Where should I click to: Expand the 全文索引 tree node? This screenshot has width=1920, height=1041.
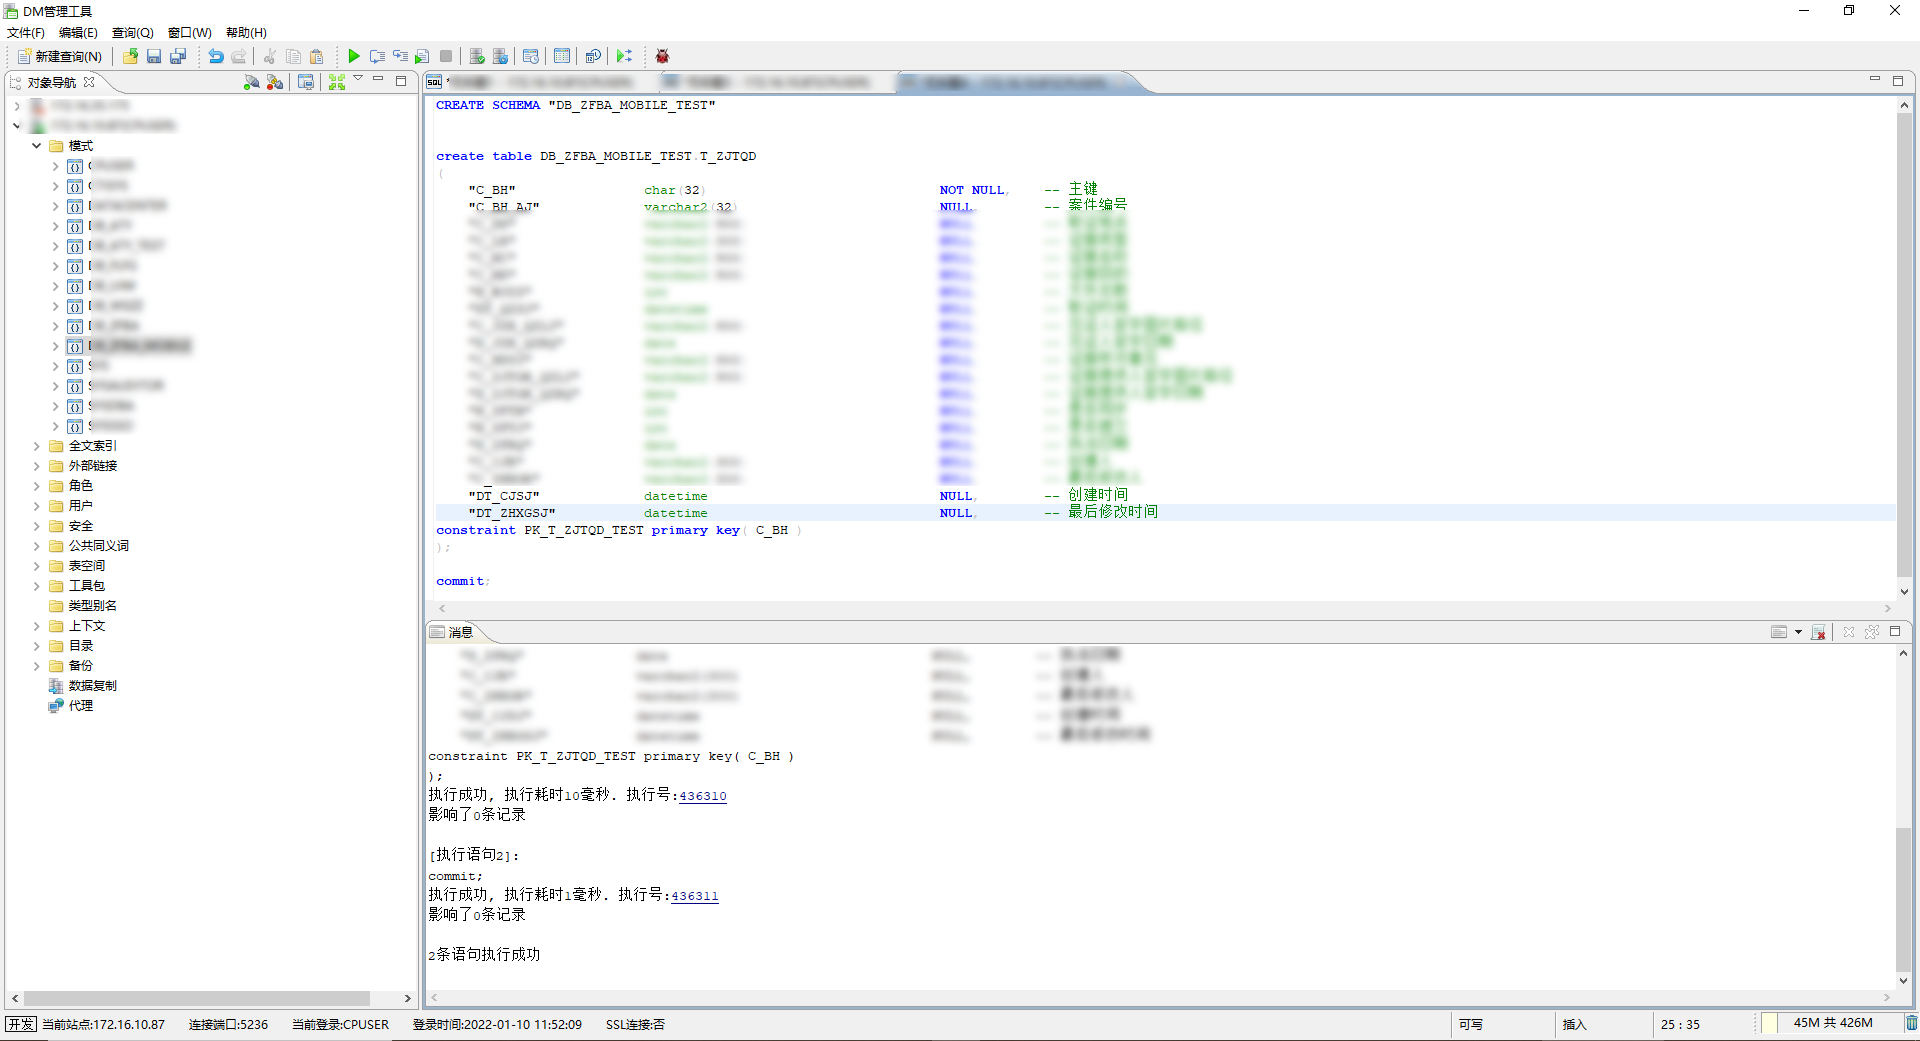[36, 446]
